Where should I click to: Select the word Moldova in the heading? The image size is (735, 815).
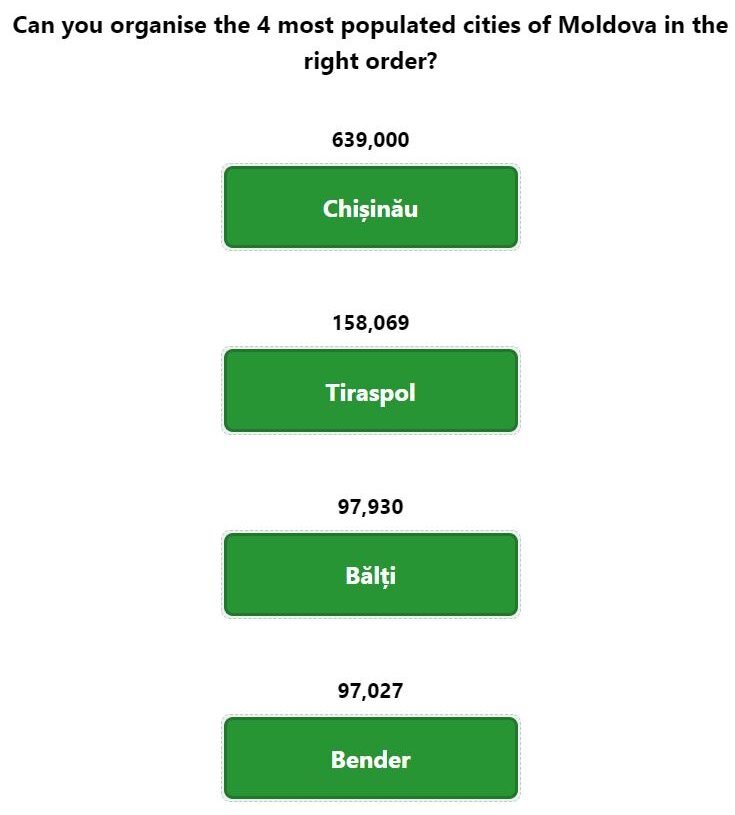click(607, 25)
